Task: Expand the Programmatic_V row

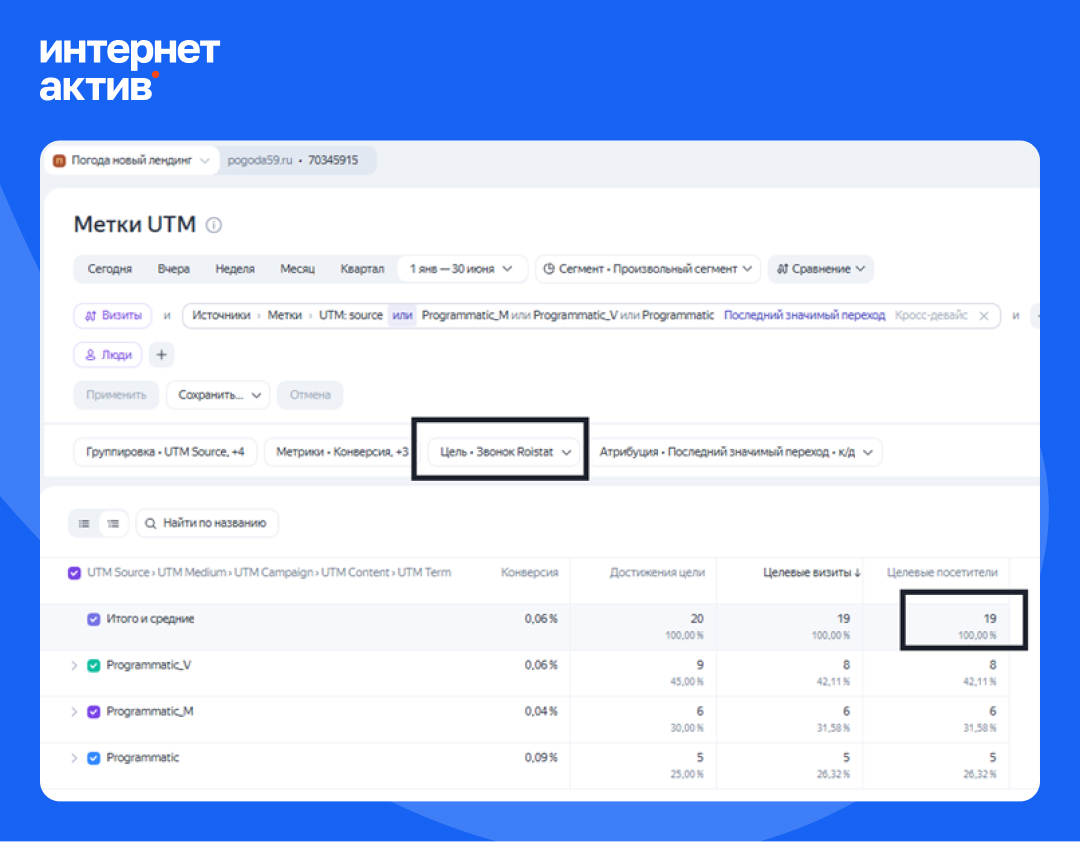Action: 74,666
